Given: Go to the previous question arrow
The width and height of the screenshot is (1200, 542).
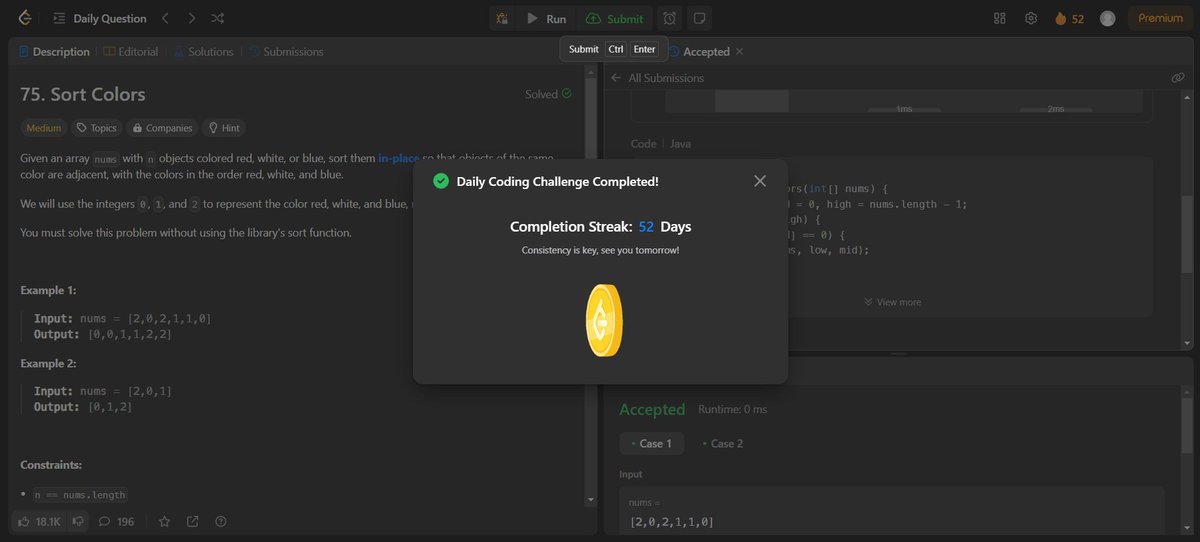Looking at the screenshot, I should (x=166, y=19).
